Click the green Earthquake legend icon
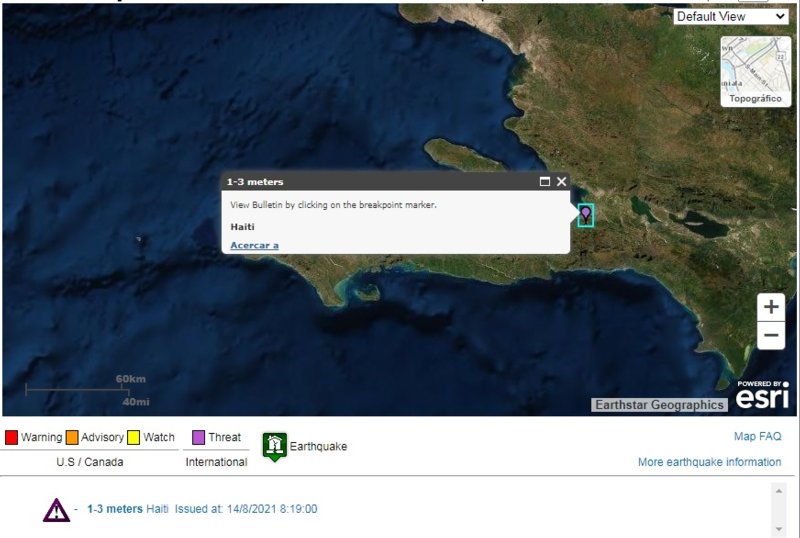Image resolution: width=800 pixels, height=538 pixels. (x=274, y=446)
